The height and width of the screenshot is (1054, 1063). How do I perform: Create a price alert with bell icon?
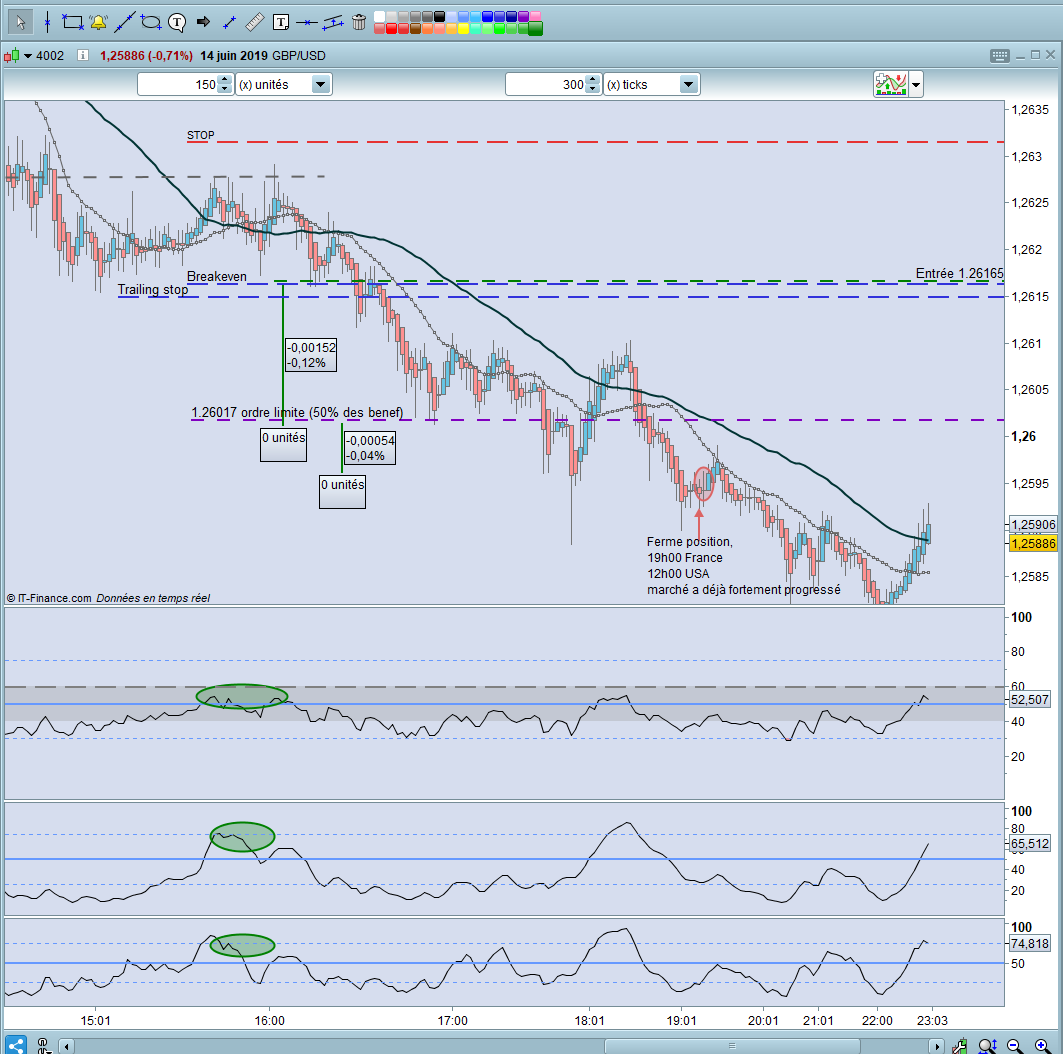pos(98,22)
